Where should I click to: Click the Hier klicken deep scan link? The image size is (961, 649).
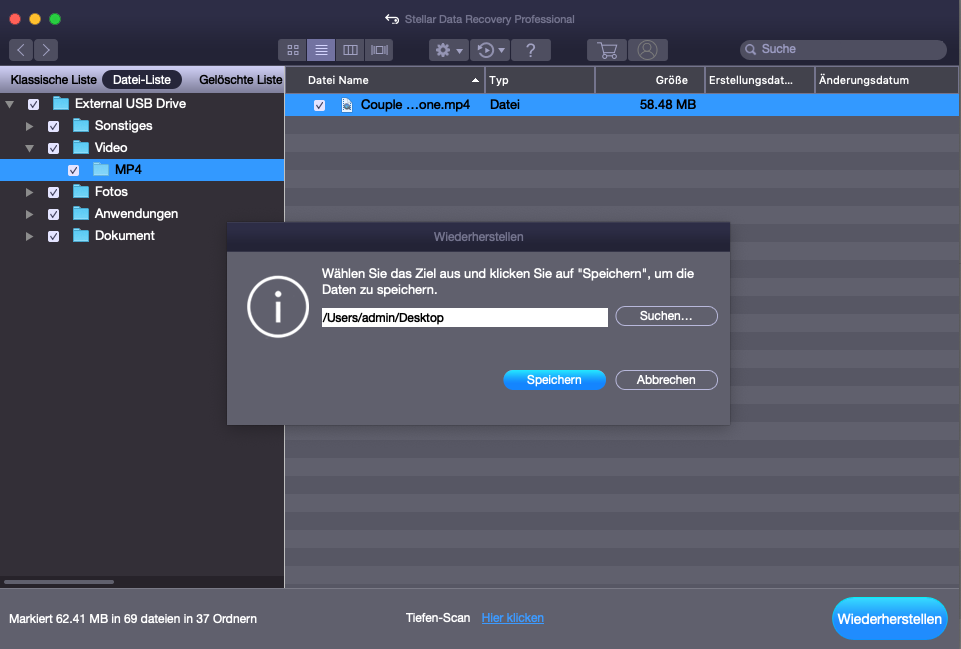point(512,618)
